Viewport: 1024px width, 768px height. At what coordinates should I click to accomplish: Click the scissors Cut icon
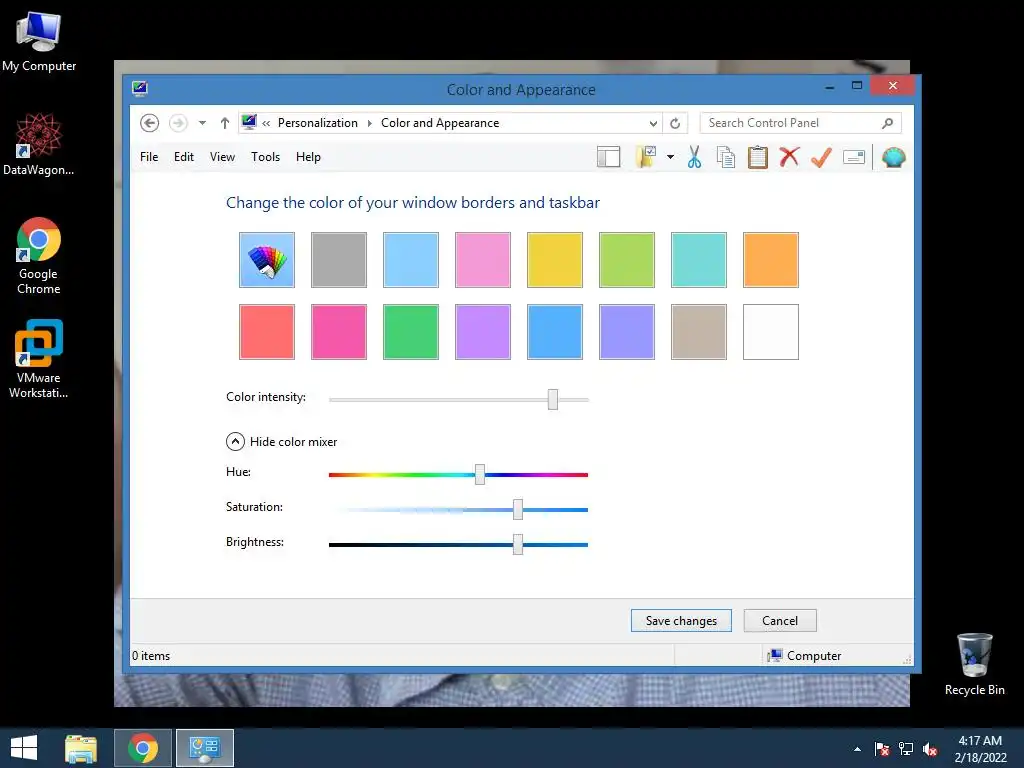tap(694, 157)
